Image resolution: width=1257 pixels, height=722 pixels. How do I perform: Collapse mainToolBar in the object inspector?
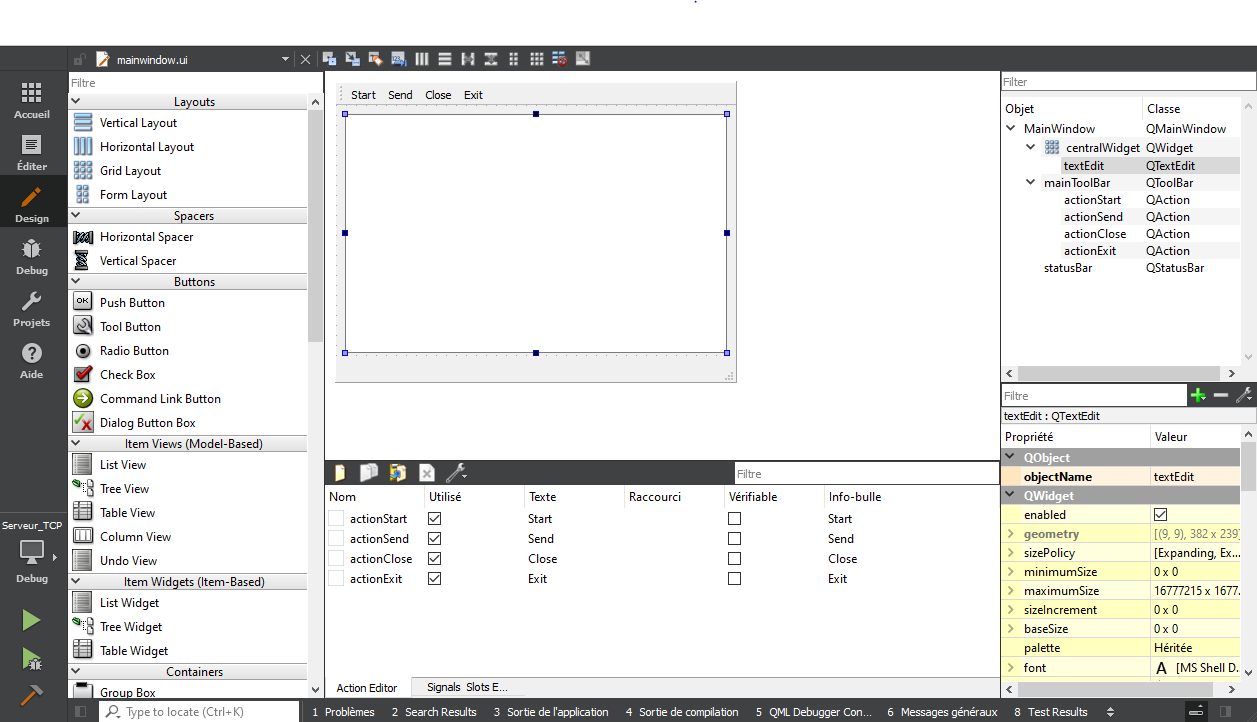[1030, 182]
